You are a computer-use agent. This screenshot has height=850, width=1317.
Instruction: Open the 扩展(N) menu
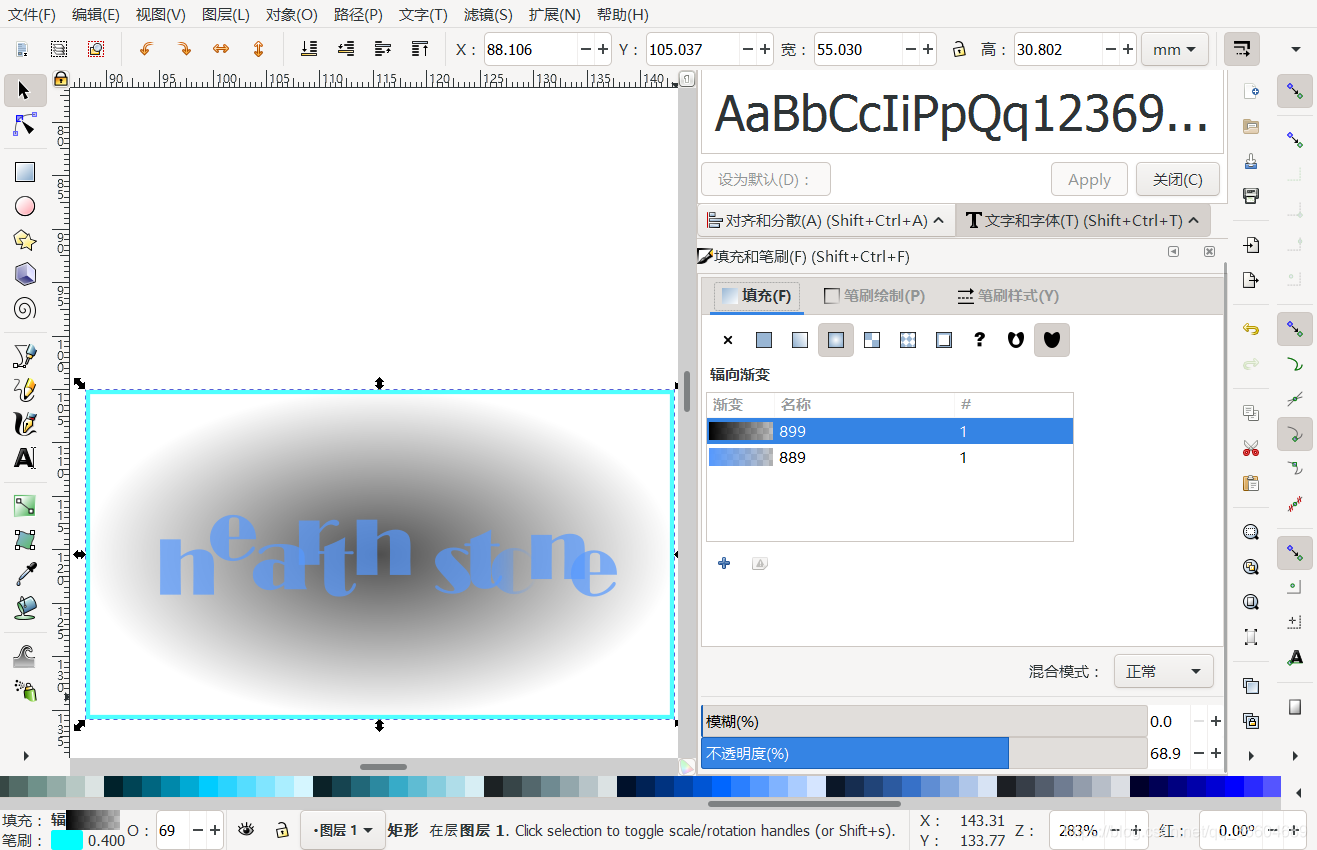point(554,15)
